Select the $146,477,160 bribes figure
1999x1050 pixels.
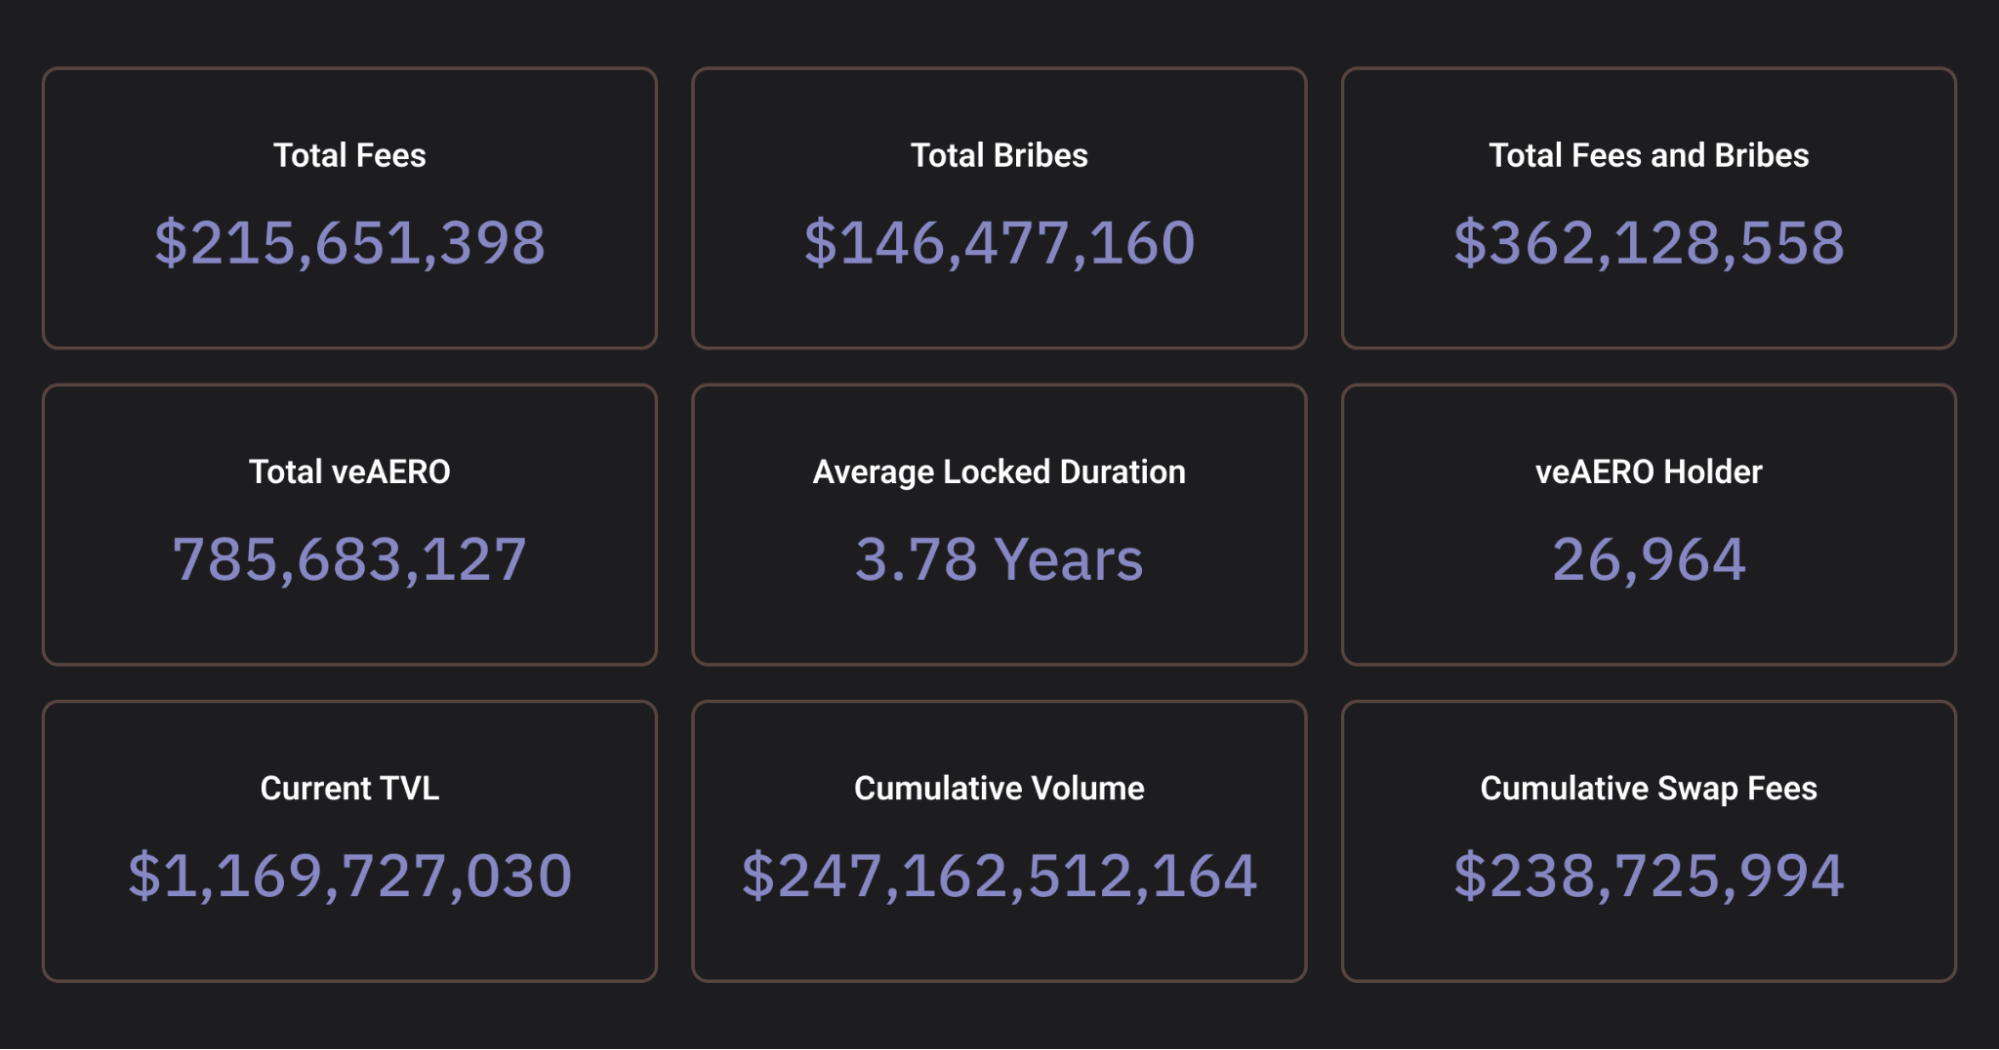click(999, 243)
